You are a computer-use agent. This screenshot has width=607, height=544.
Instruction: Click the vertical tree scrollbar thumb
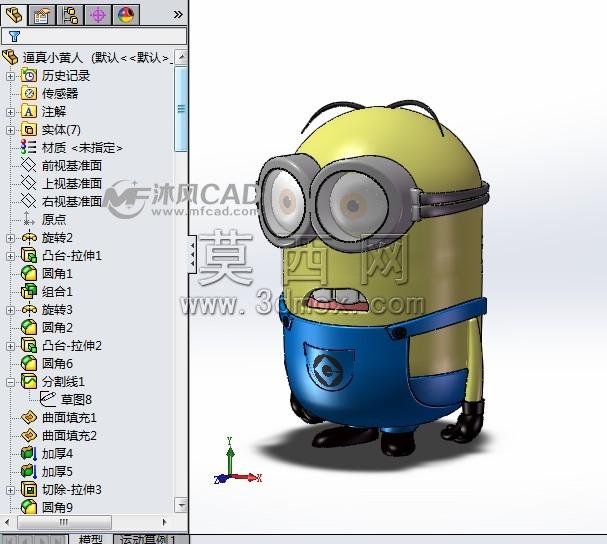(181, 109)
